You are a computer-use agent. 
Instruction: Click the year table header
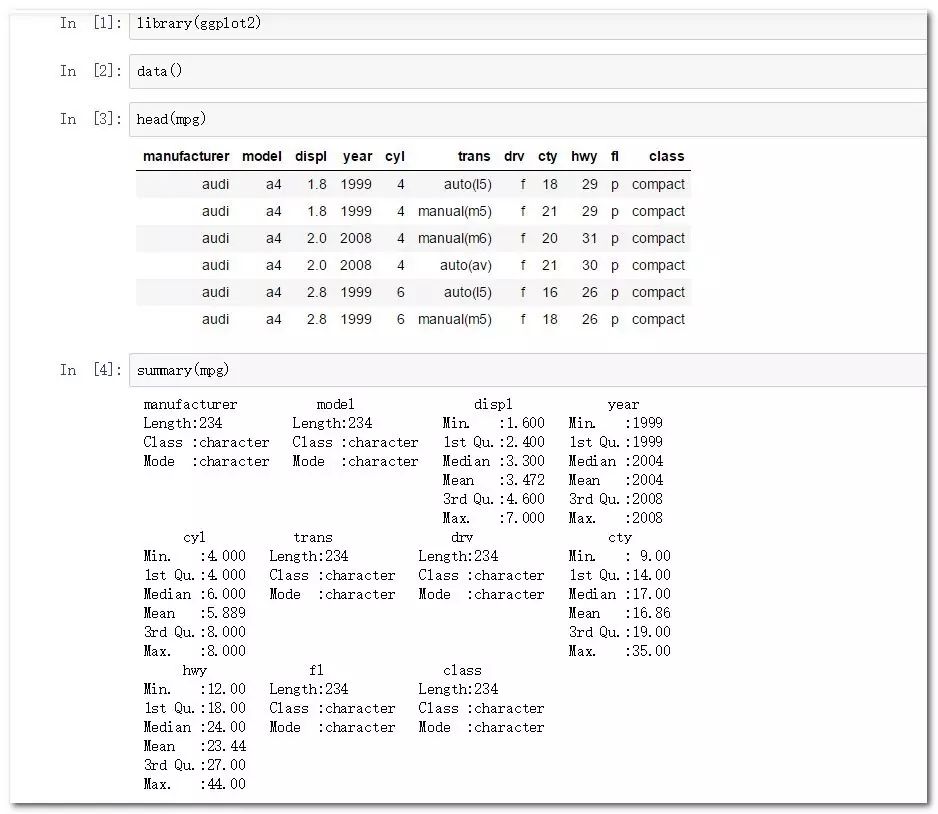tap(357, 157)
